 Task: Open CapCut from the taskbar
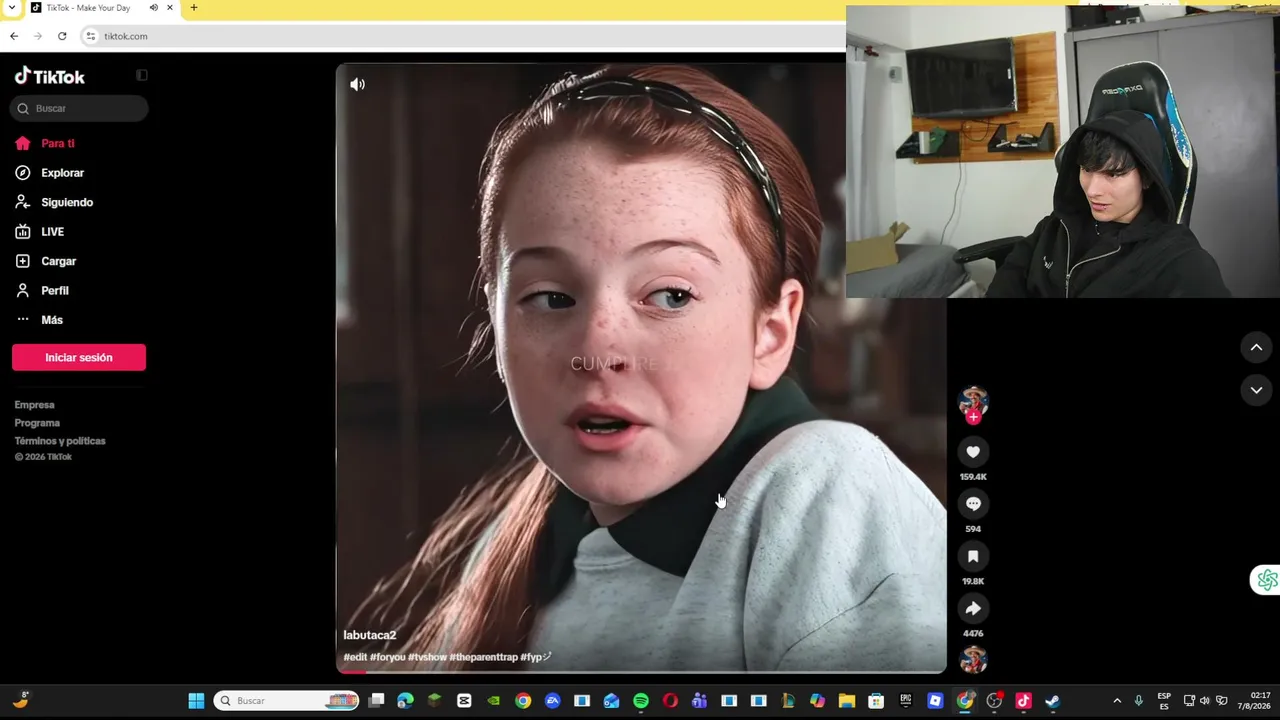[x=464, y=701]
